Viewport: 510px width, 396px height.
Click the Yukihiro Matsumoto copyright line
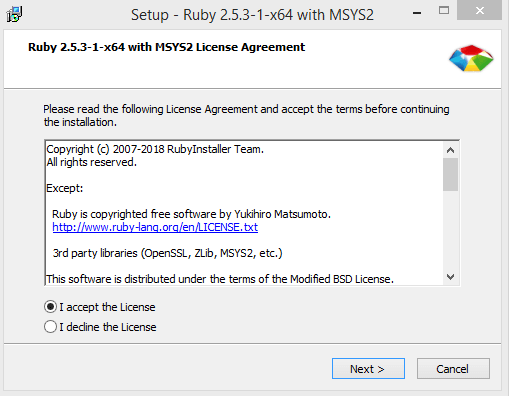(x=191, y=214)
